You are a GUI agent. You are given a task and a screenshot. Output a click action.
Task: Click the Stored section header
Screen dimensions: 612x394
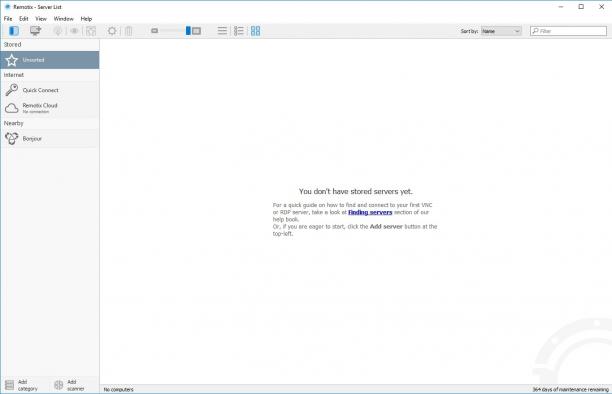(12, 45)
